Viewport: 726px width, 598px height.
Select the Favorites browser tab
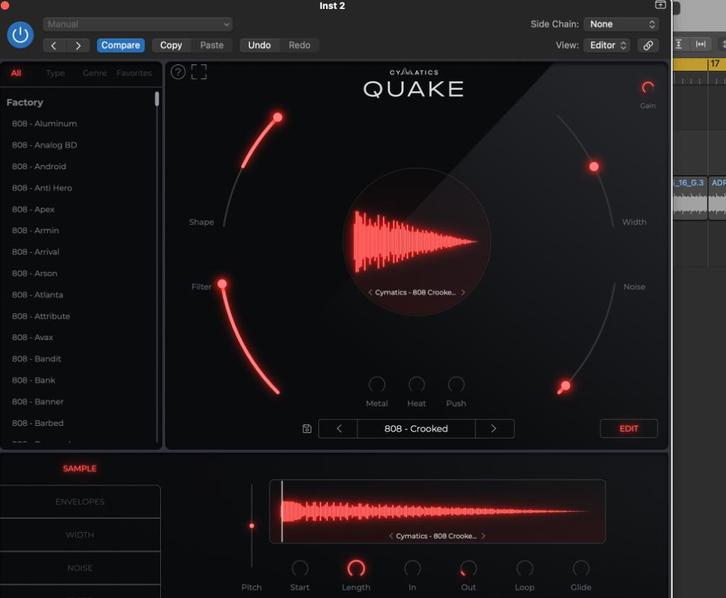(x=134, y=73)
